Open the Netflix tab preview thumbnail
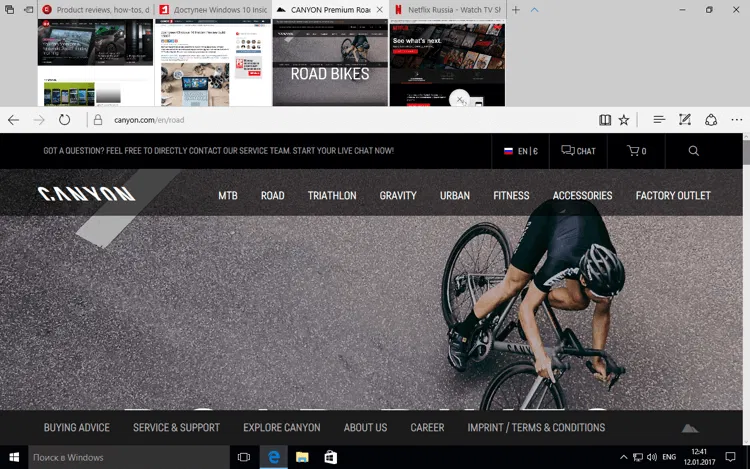750x469 pixels. [x=447, y=63]
